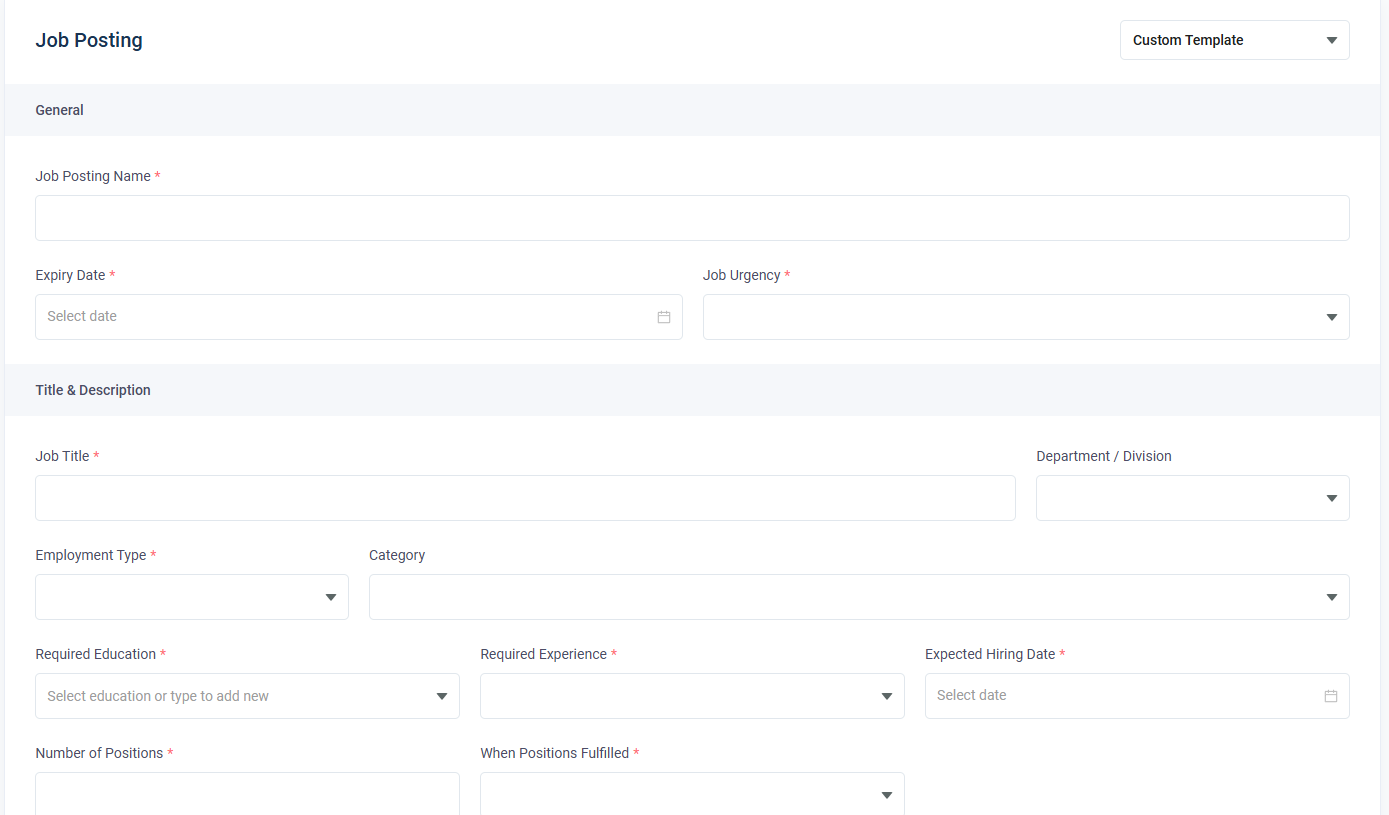The height and width of the screenshot is (815, 1389).
Task: Click the calendar icon in Expected Hiring Date
Action: [x=1331, y=696]
